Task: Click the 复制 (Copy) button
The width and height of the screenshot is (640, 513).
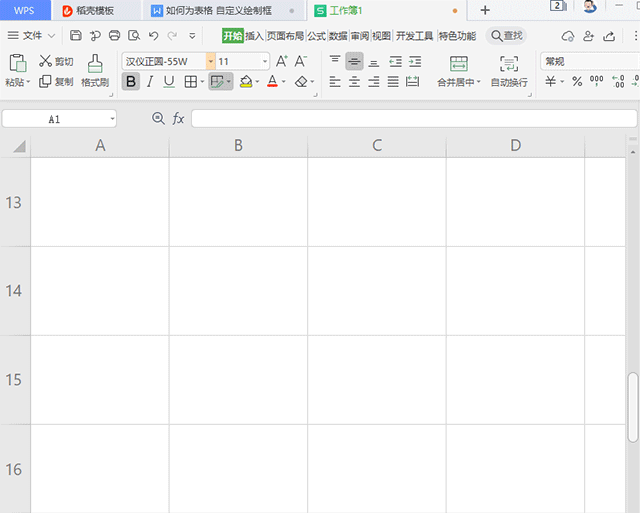Action: (56, 81)
